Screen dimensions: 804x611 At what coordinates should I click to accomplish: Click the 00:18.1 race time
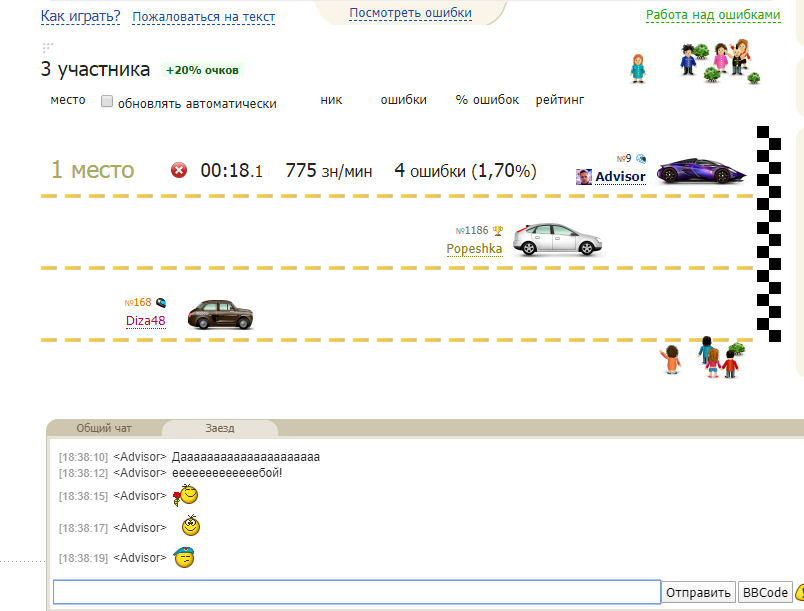[231, 170]
